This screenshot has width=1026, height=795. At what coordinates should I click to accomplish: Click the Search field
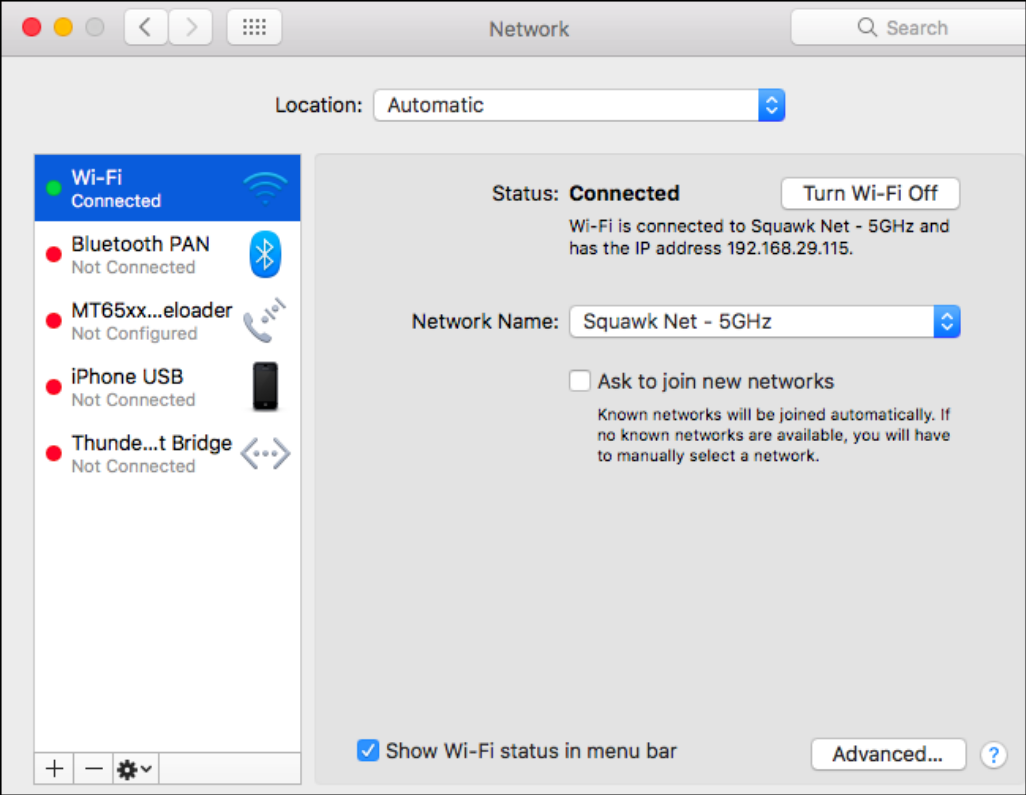pos(910,28)
